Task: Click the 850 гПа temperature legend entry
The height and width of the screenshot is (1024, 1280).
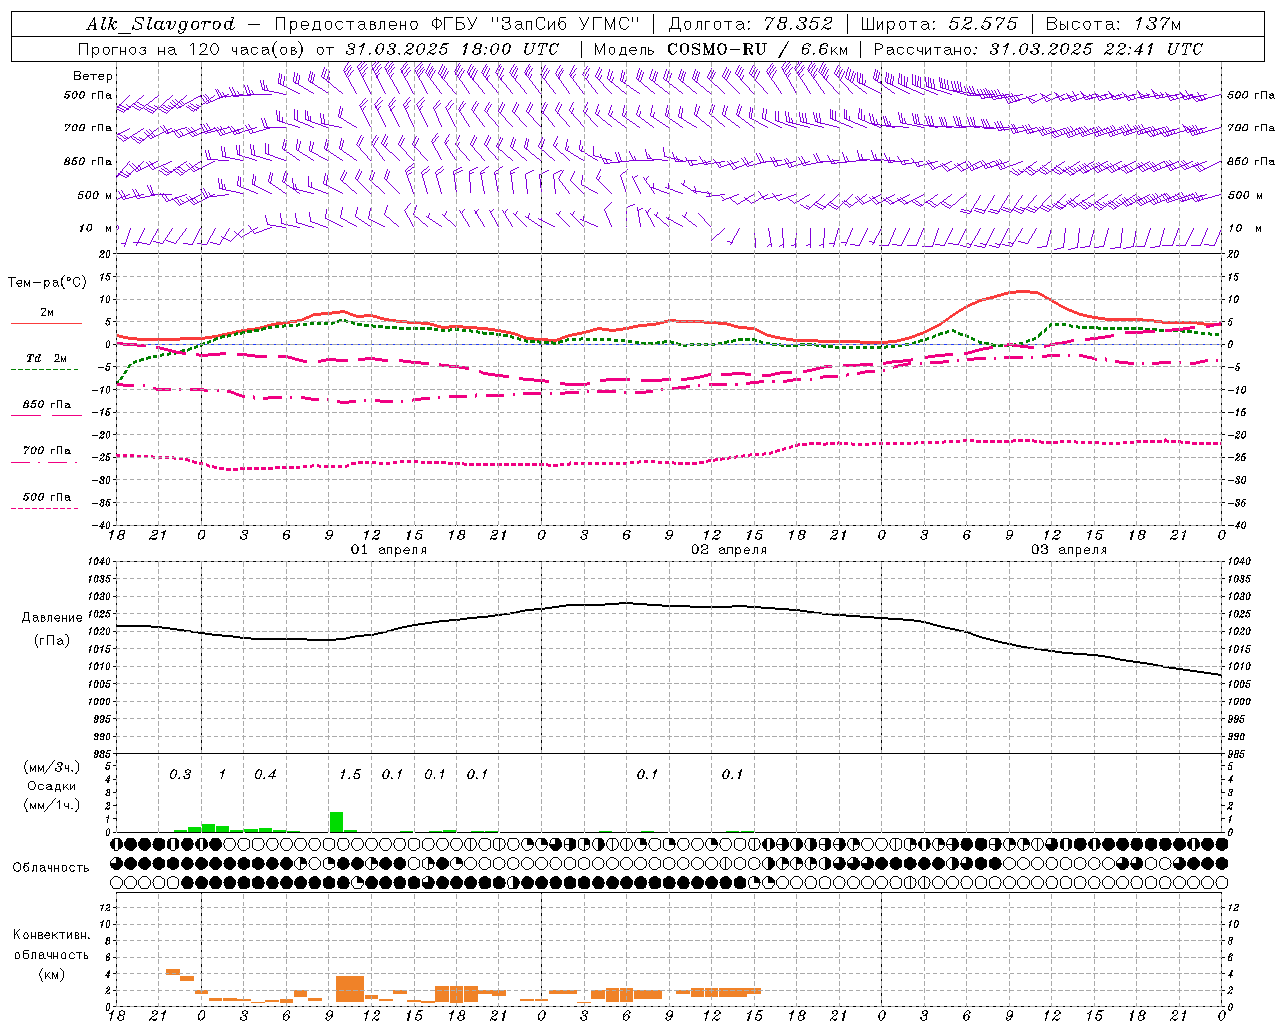Action: click(x=46, y=405)
